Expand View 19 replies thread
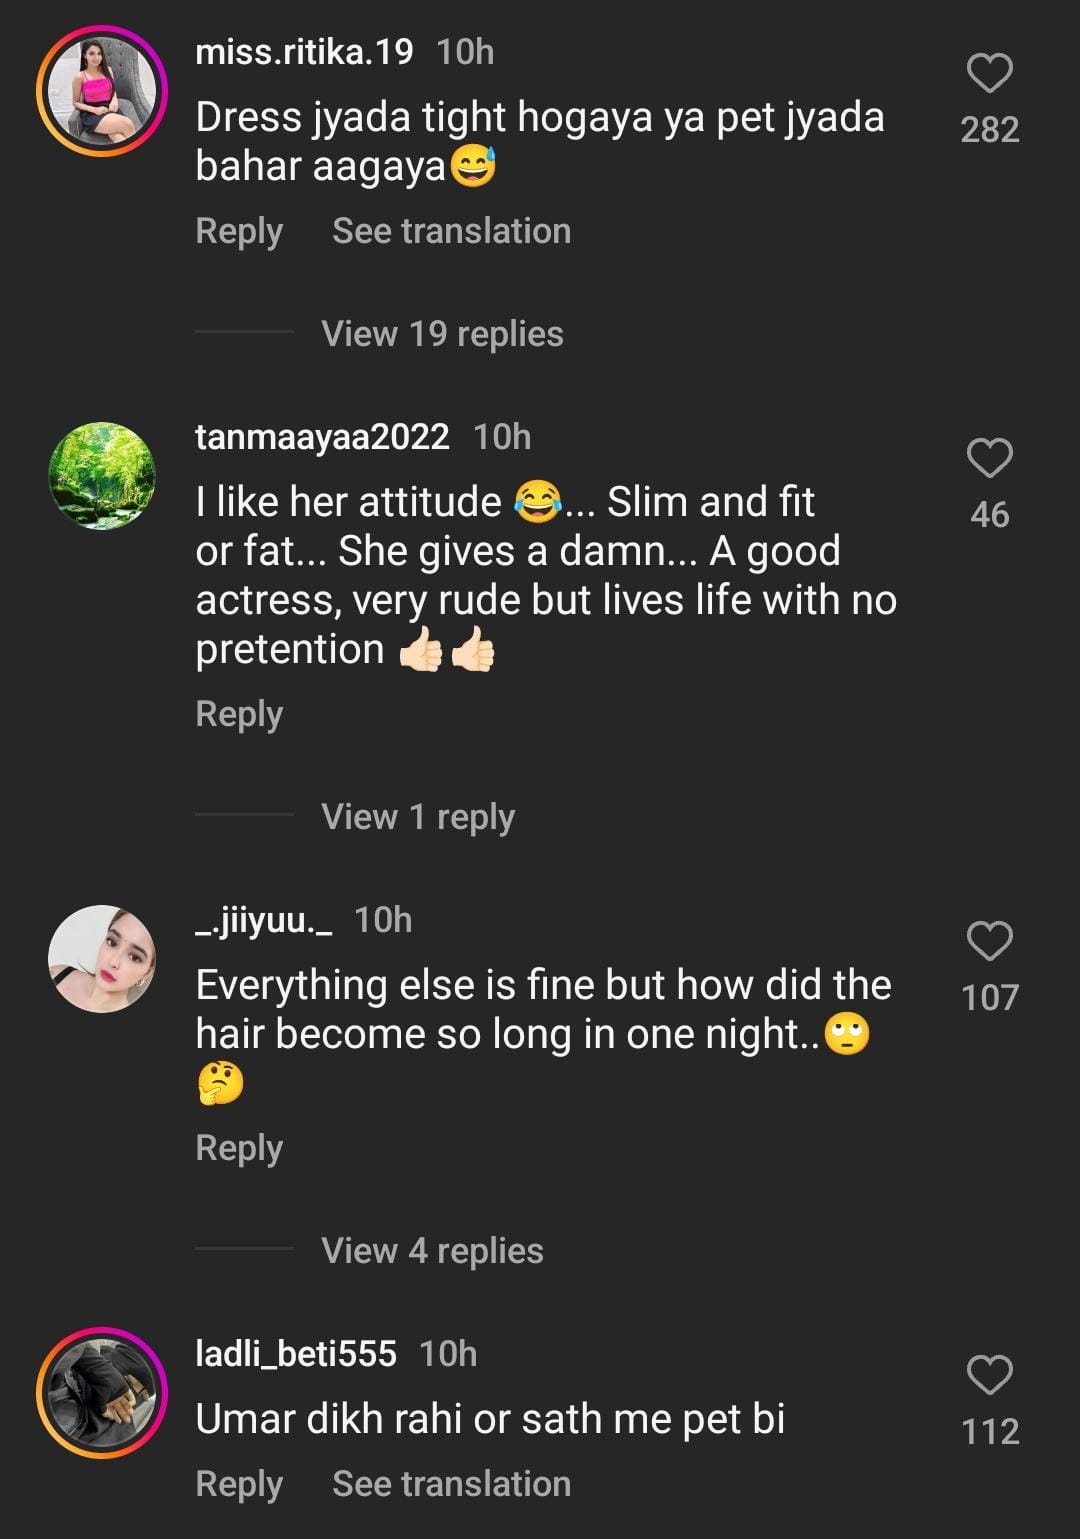The width and height of the screenshot is (1080, 1539). click(442, 334)
